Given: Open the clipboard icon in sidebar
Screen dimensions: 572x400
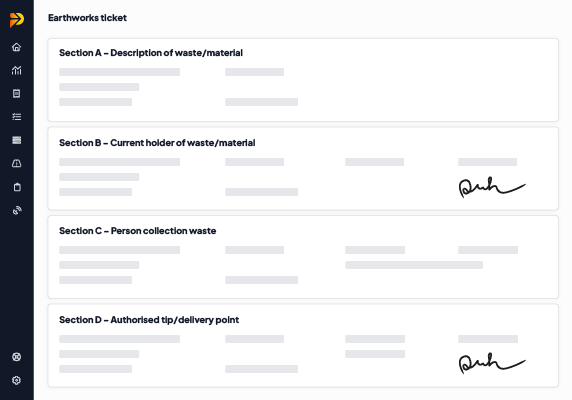Looking at the screenshot, I should (x=17, y=187).
